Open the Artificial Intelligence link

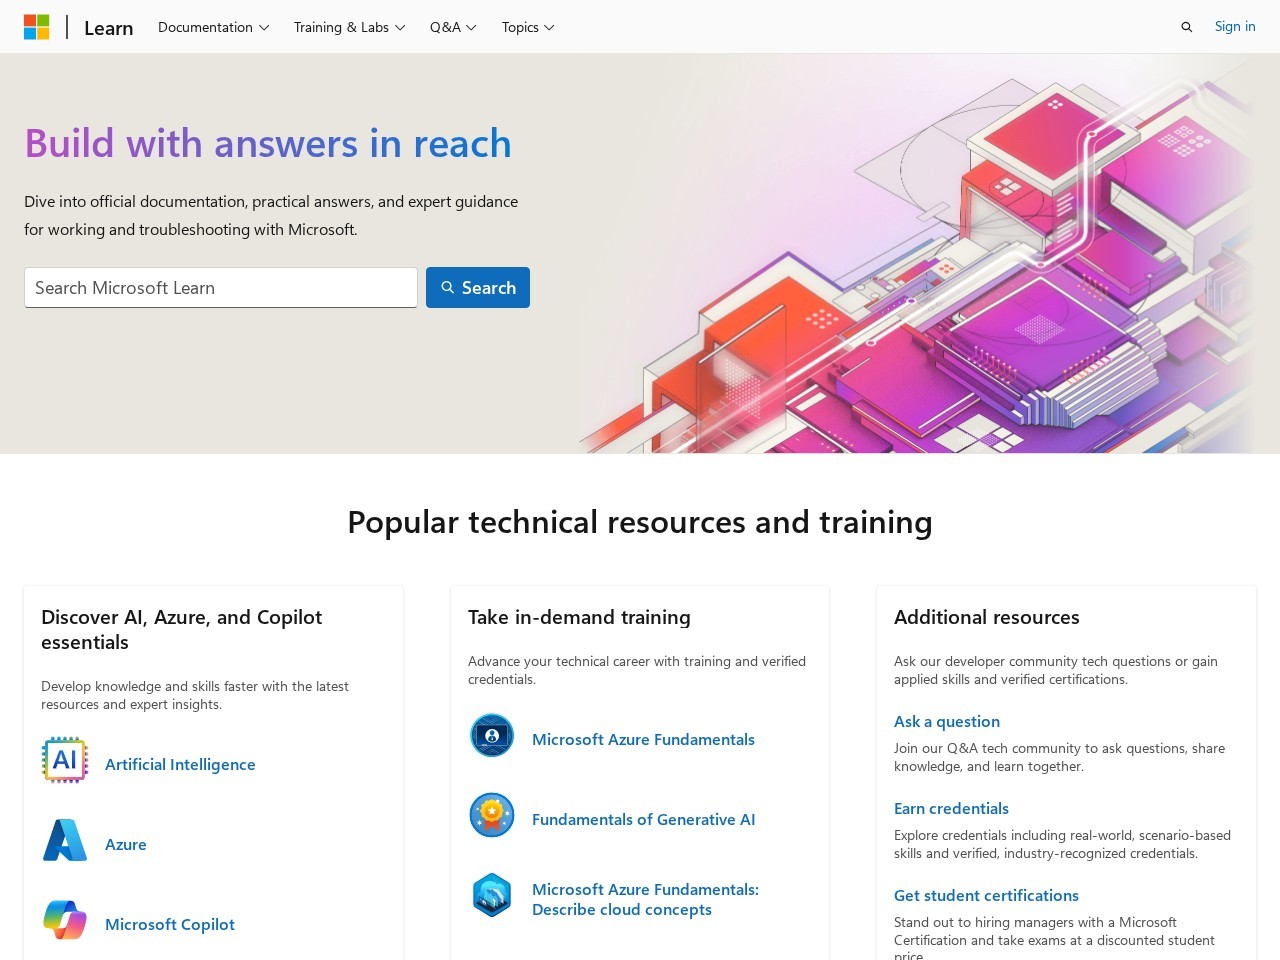pos(180,764)
